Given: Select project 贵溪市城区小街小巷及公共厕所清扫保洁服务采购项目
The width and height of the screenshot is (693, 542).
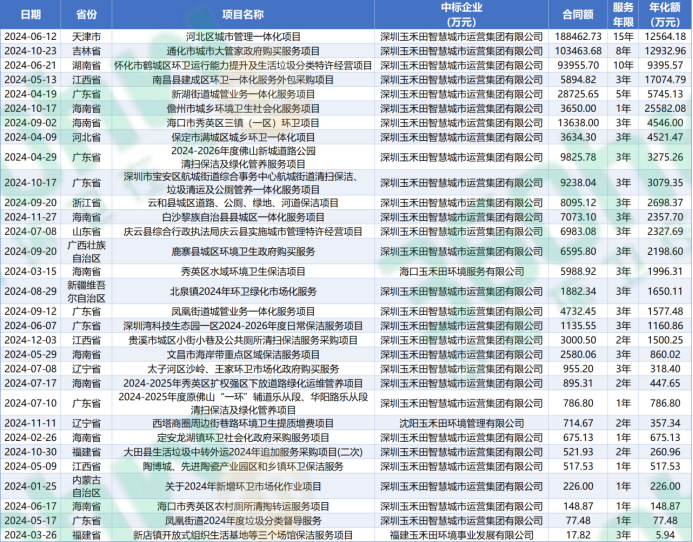Looking at the screenshot, I should point(243,340).
